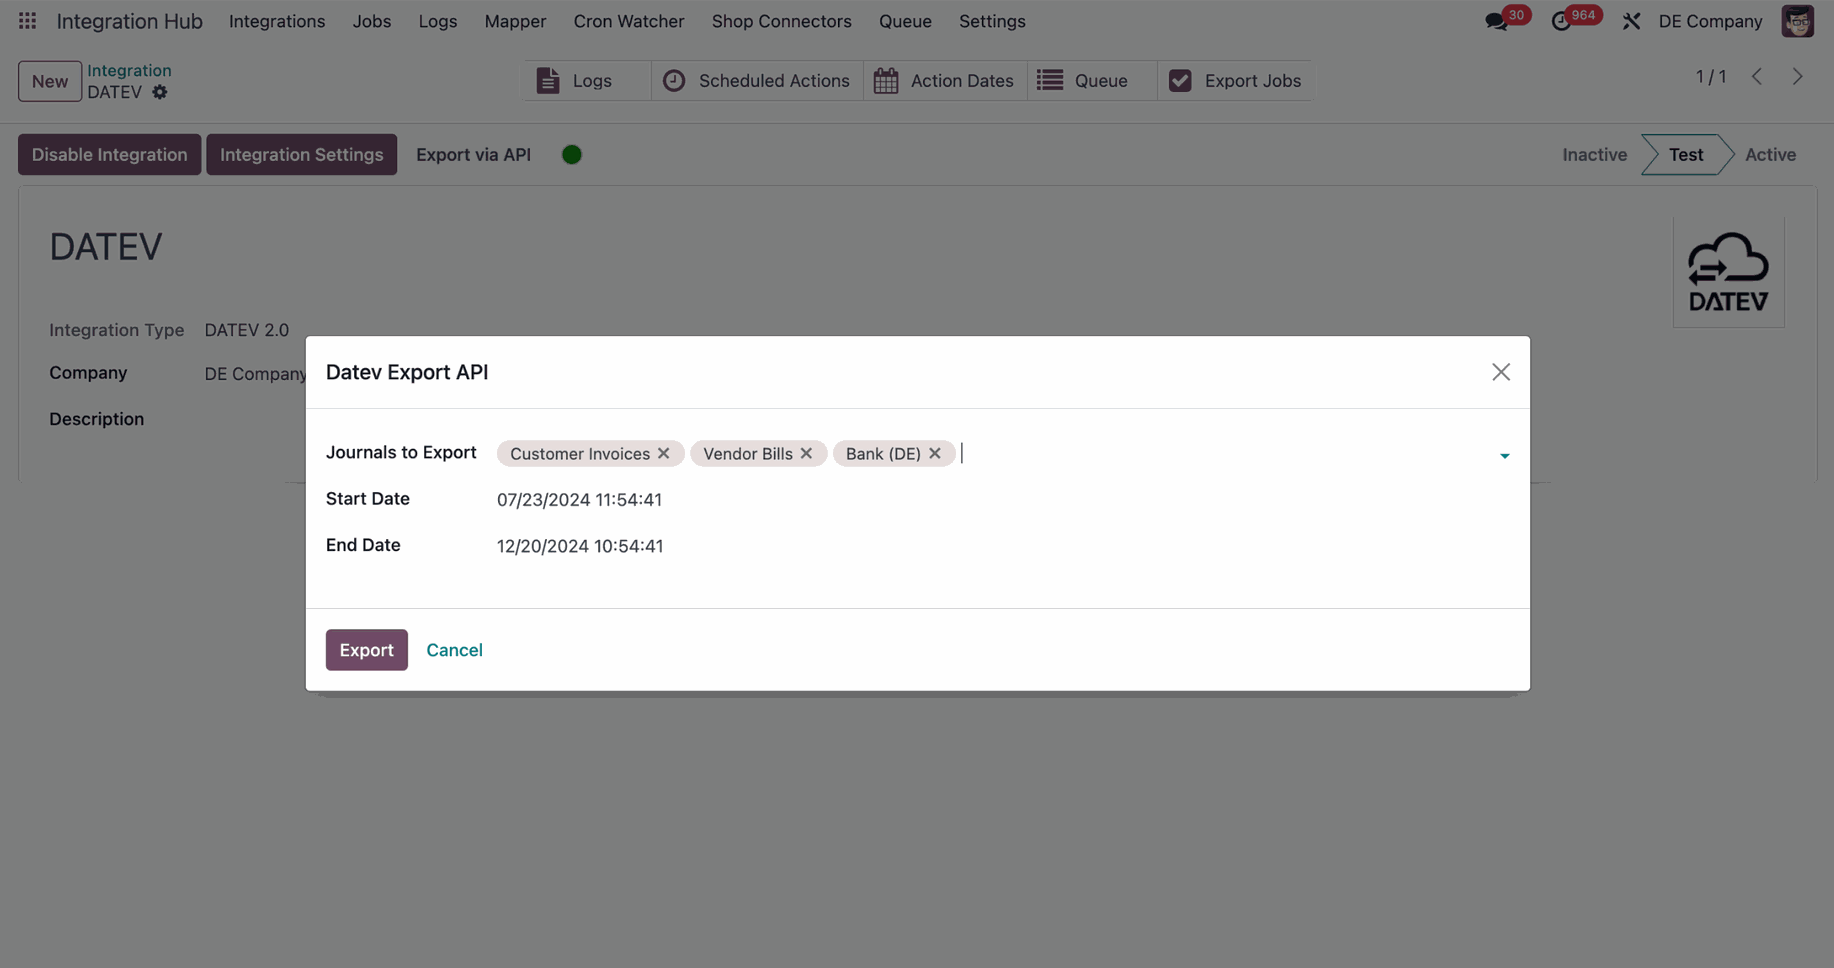
Task: Focus the Journals to Export input
Action: point(1225,454)
